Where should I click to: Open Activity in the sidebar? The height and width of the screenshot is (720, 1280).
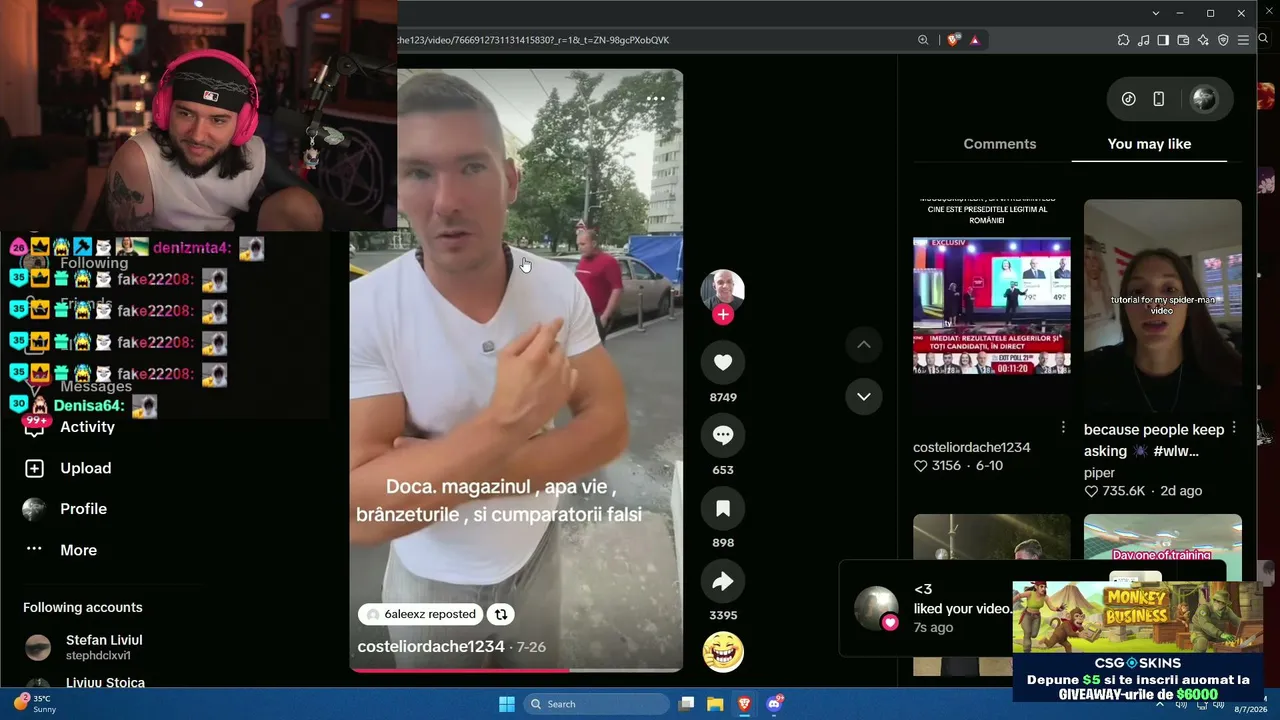(x=88, y=427)
